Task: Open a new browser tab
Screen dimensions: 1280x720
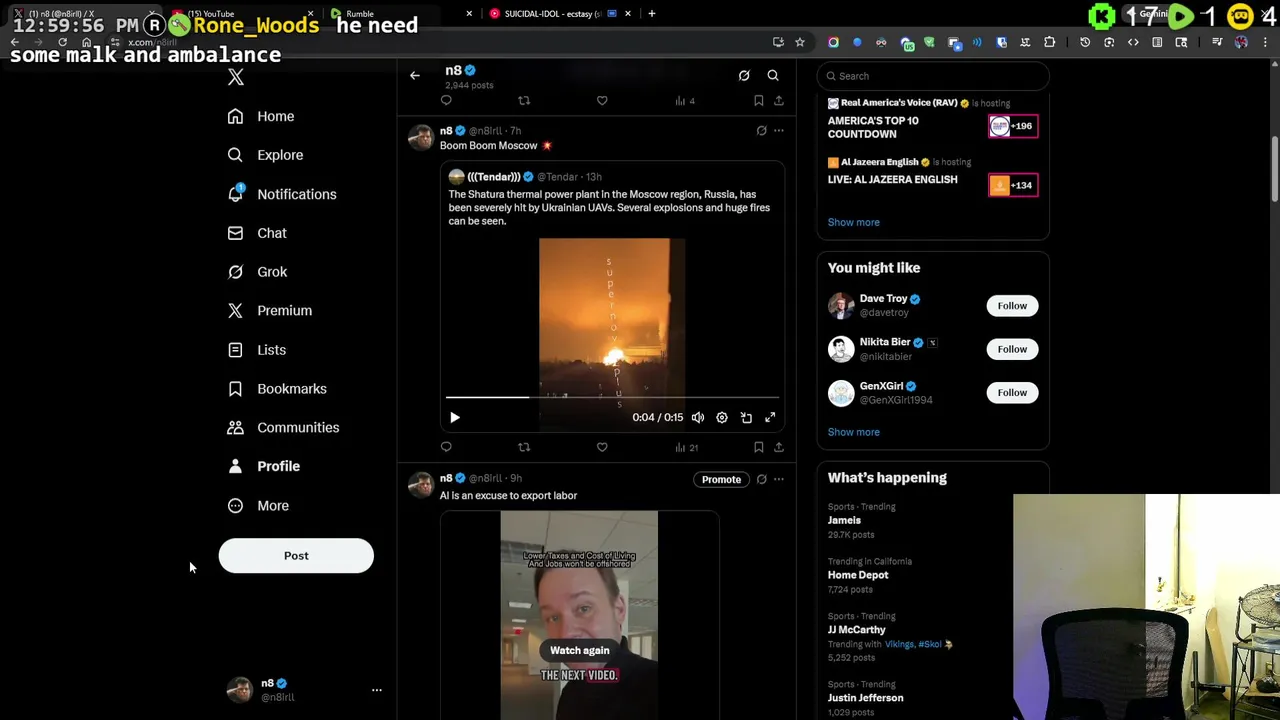Action: [652, 14]
